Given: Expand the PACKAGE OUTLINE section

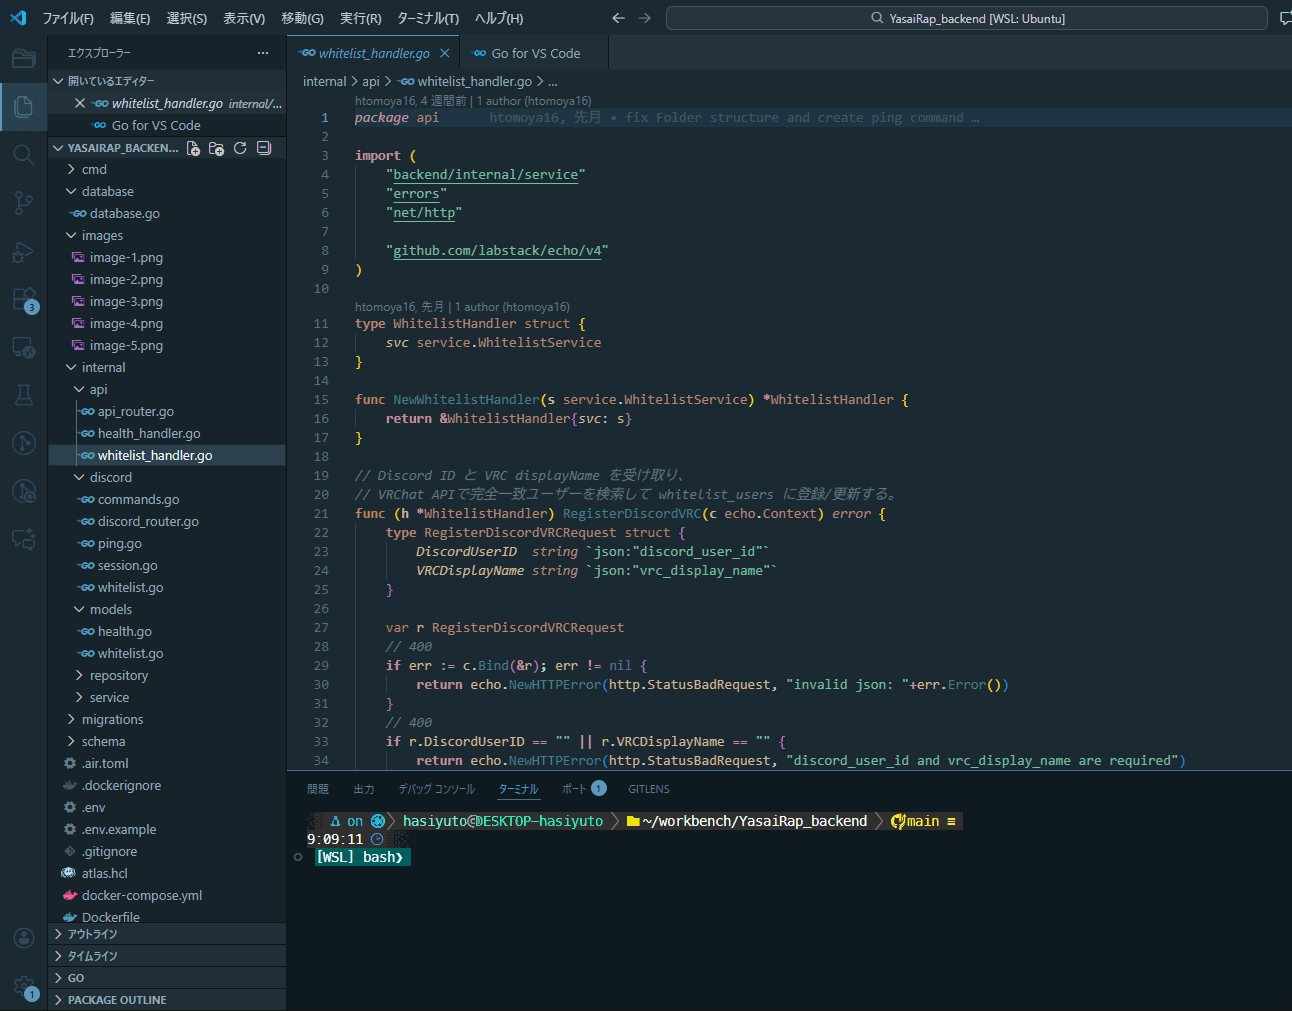Looking at the screenshot, I should click(x=115, y=999).
